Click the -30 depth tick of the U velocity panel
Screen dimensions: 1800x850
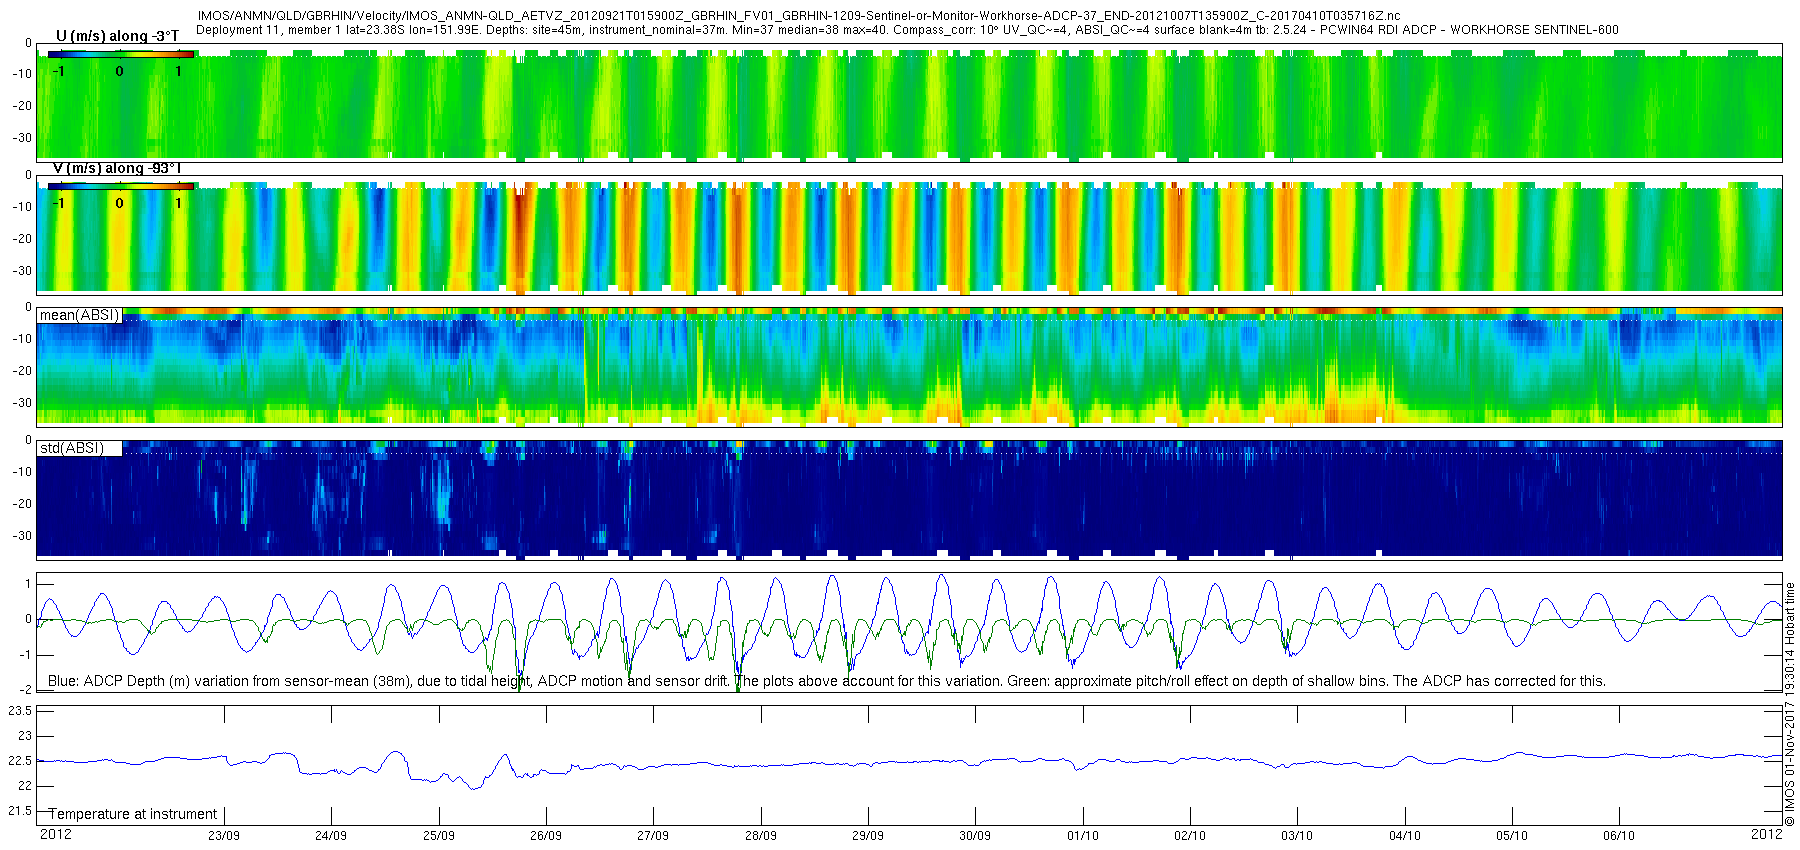[21, 138]
